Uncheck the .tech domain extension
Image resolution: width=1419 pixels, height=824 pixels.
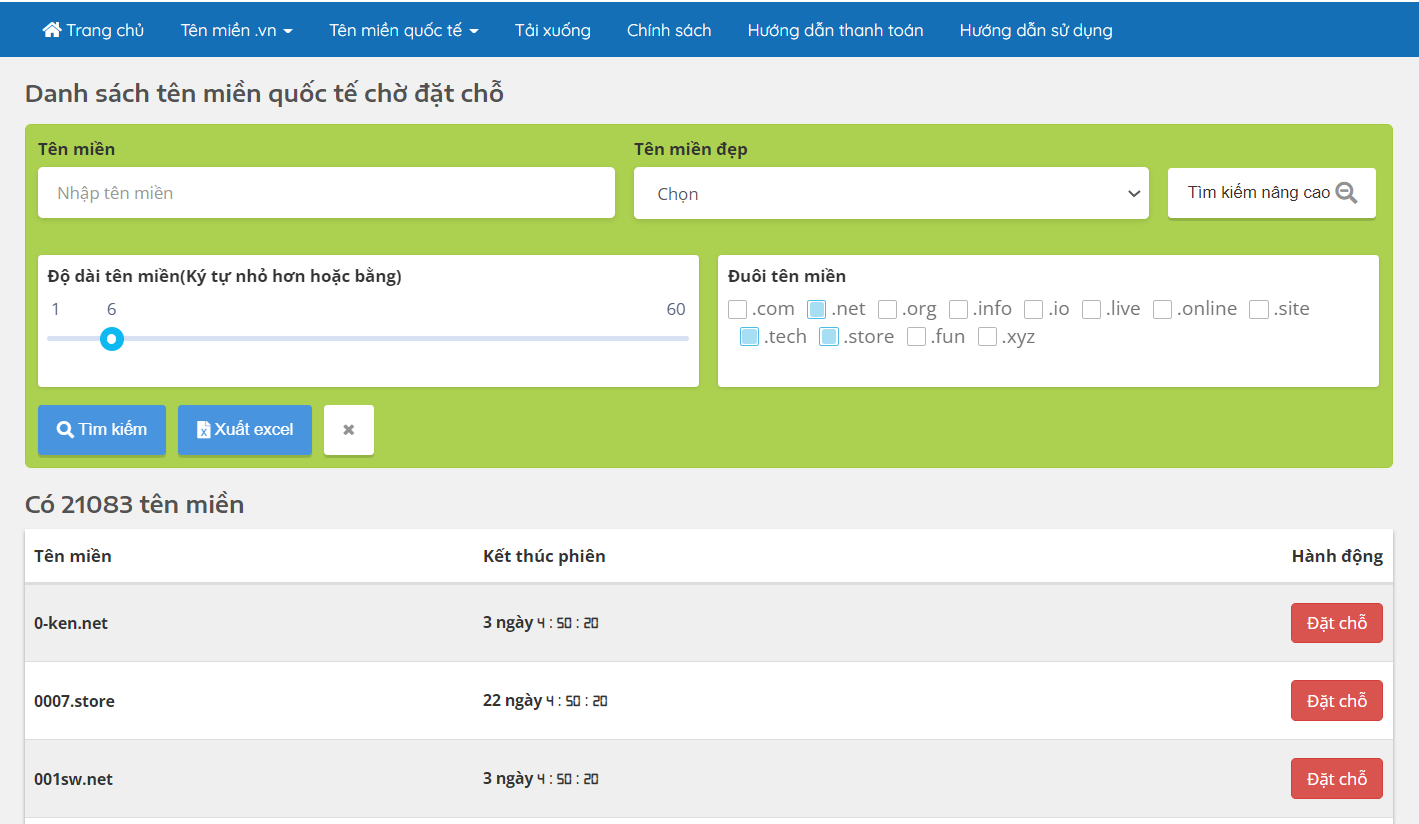point(749,337)
